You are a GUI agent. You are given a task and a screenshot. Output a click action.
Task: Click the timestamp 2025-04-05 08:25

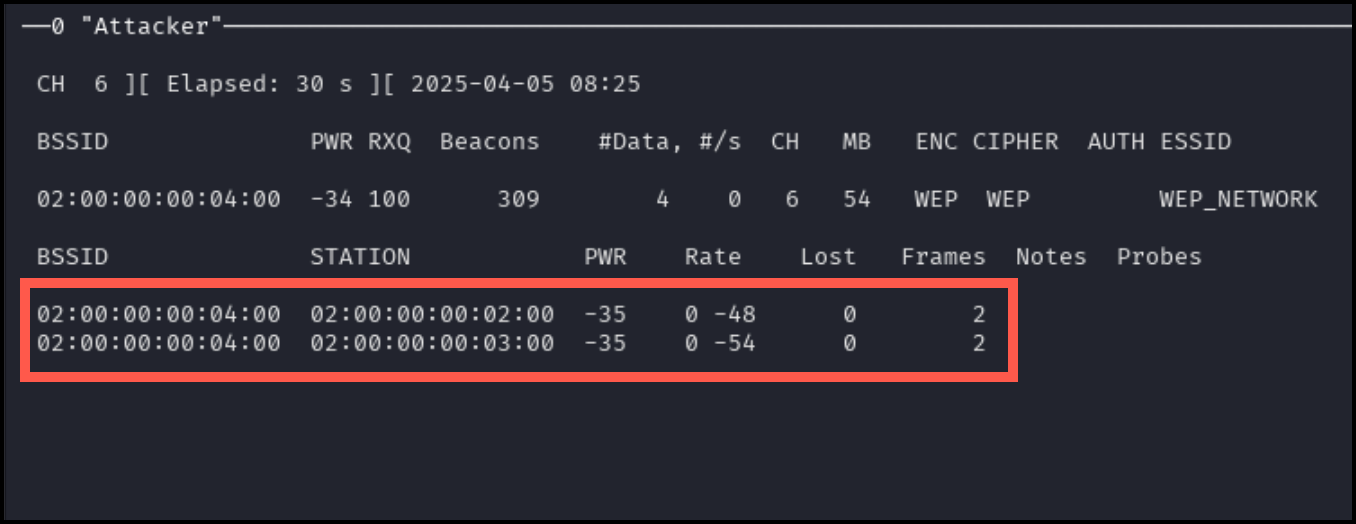tap(526, 84)
